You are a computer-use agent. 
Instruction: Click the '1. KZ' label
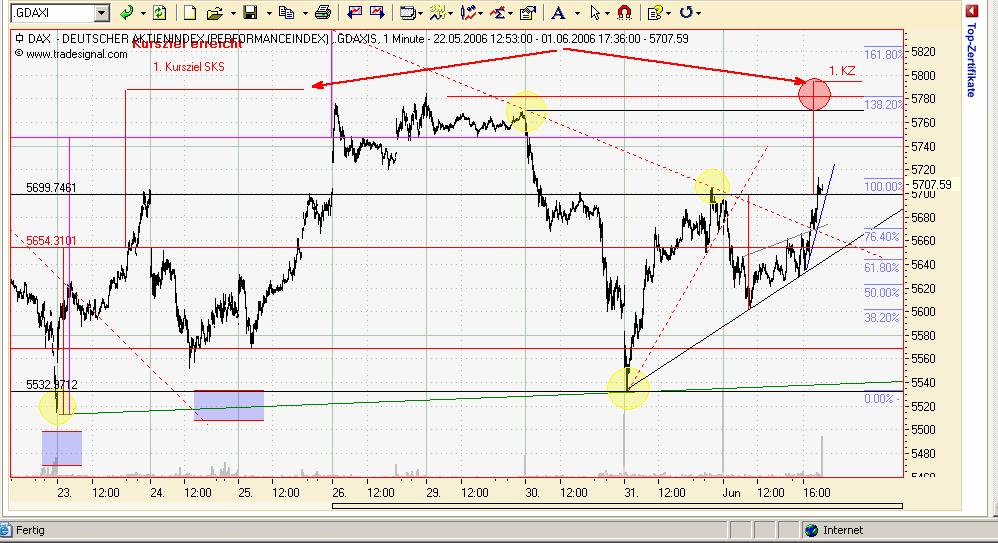841,71
